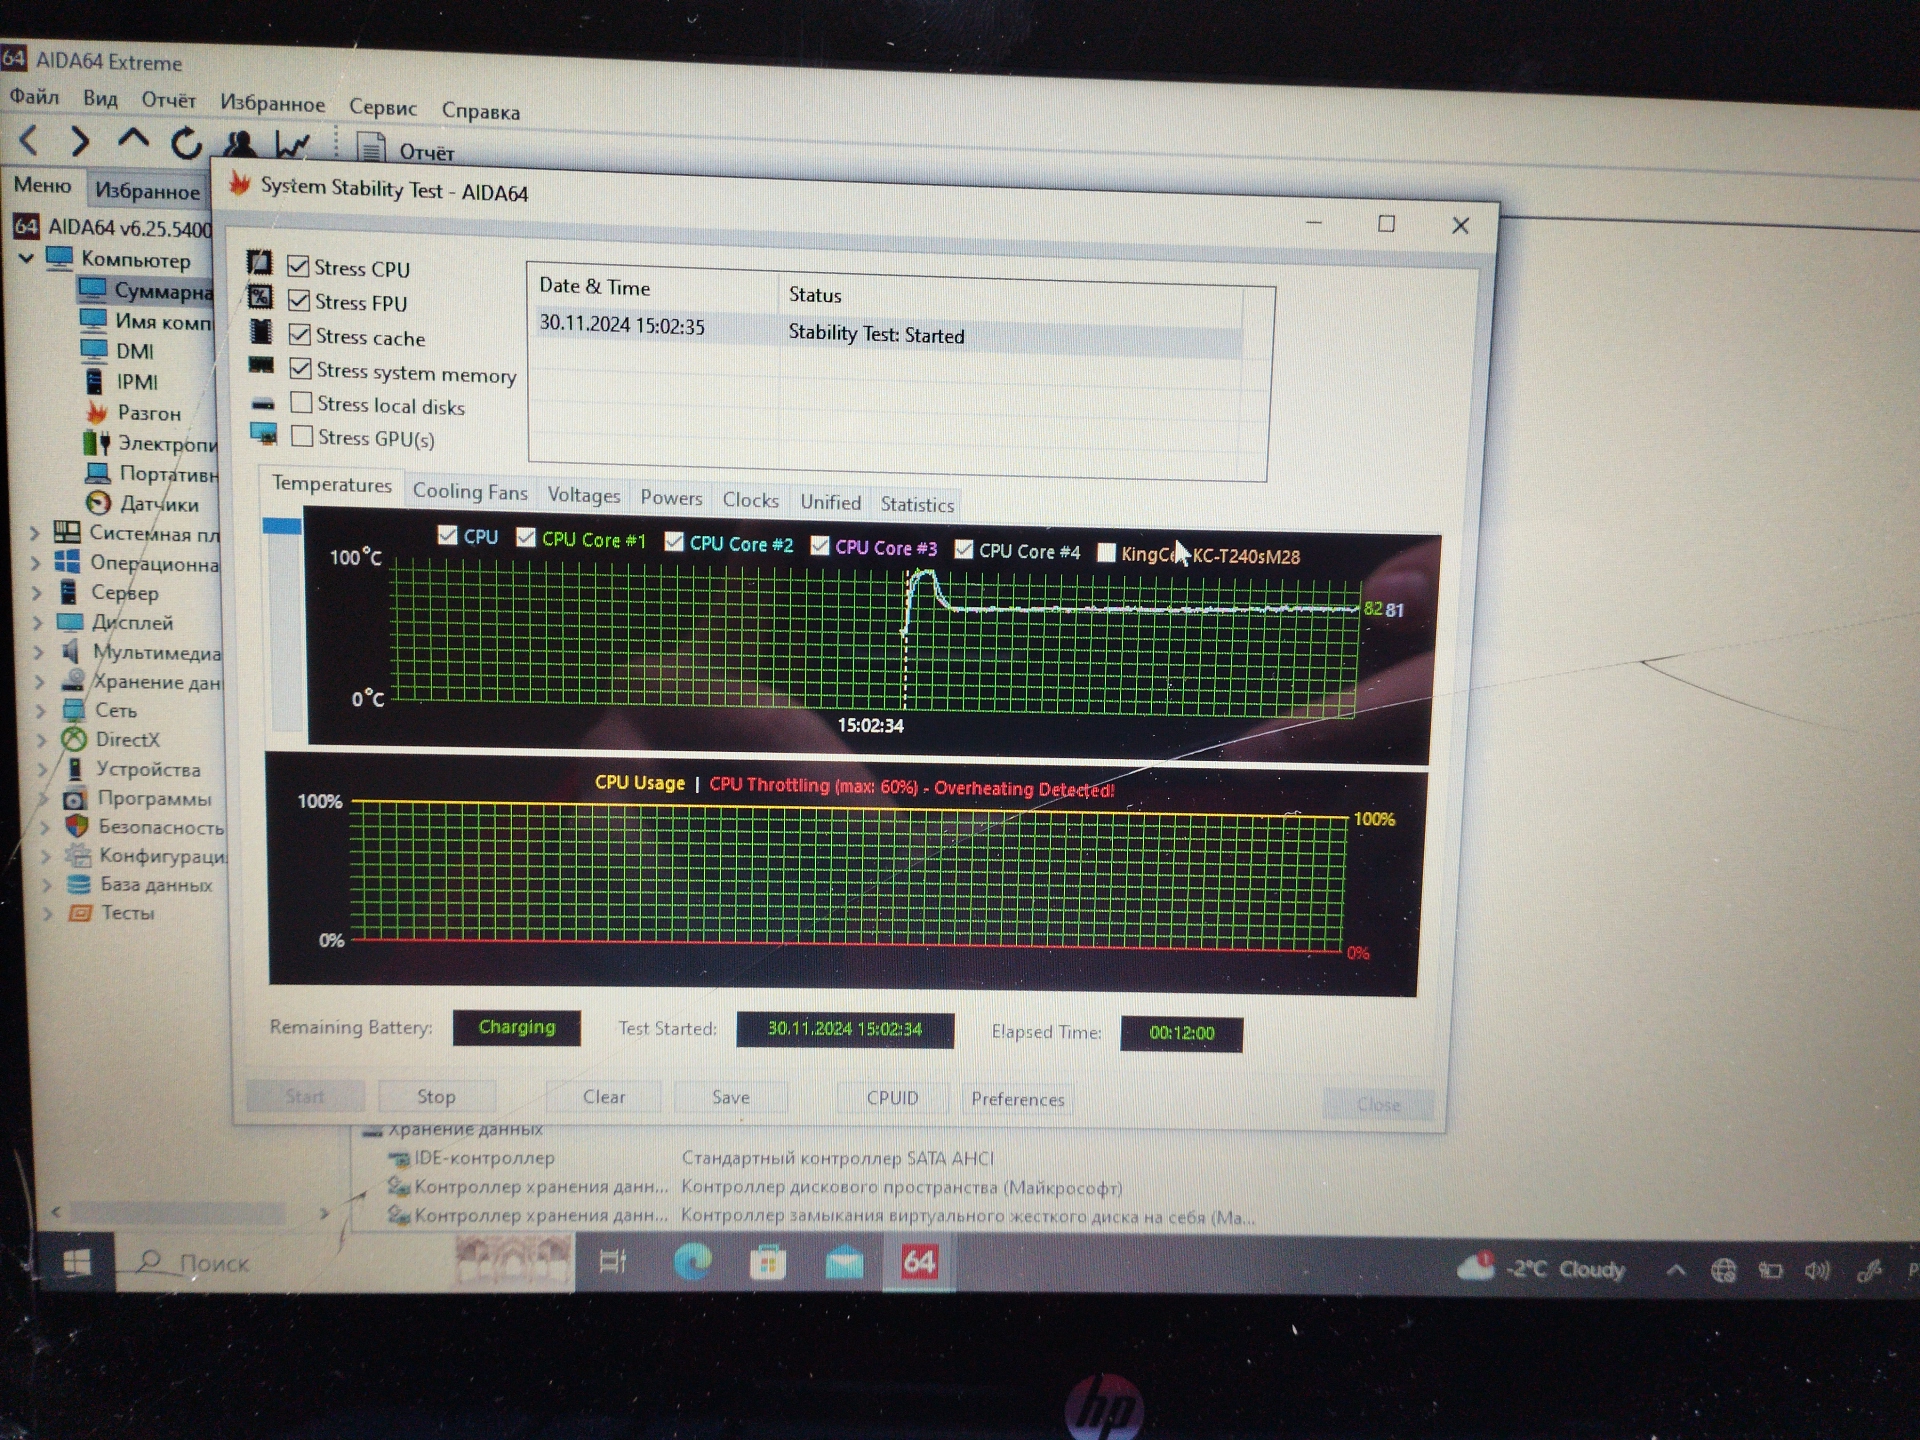1920x1440 pixels.
Task: Click the DirectX icon in the tree
Action: click(x=73, y=739)
